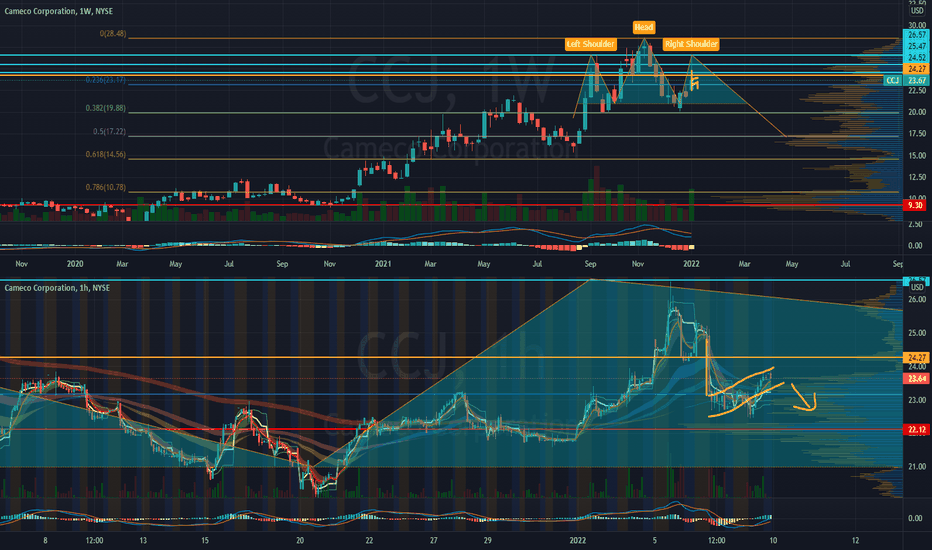Viewport: 932px width, 550px height.
Task: Click the 17.50 level on weekly price axis
Action: point(917,134)
